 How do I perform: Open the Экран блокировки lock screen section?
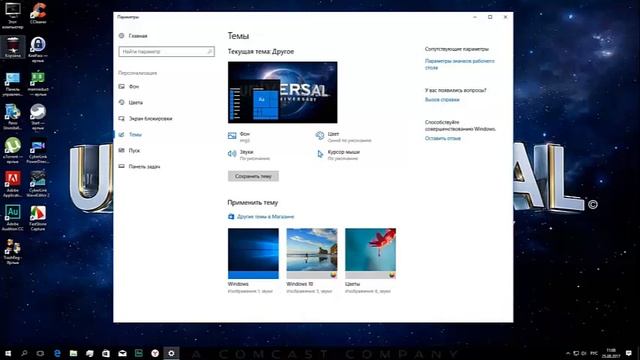(145, 118)
